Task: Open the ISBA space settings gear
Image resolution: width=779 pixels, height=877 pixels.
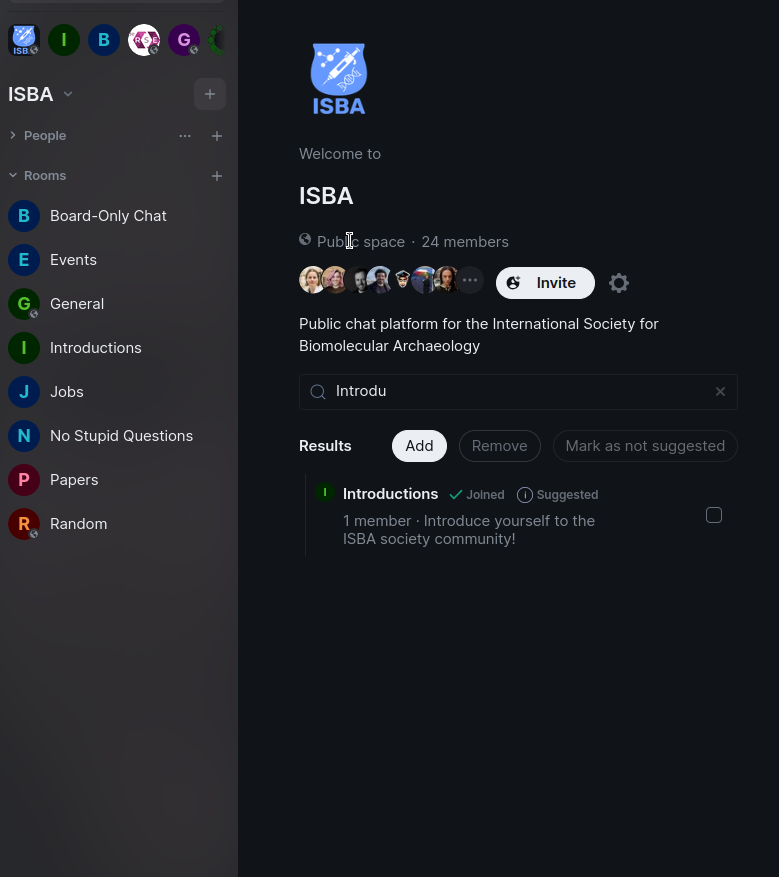Action: pyautogui.click(x=619, y=283)
